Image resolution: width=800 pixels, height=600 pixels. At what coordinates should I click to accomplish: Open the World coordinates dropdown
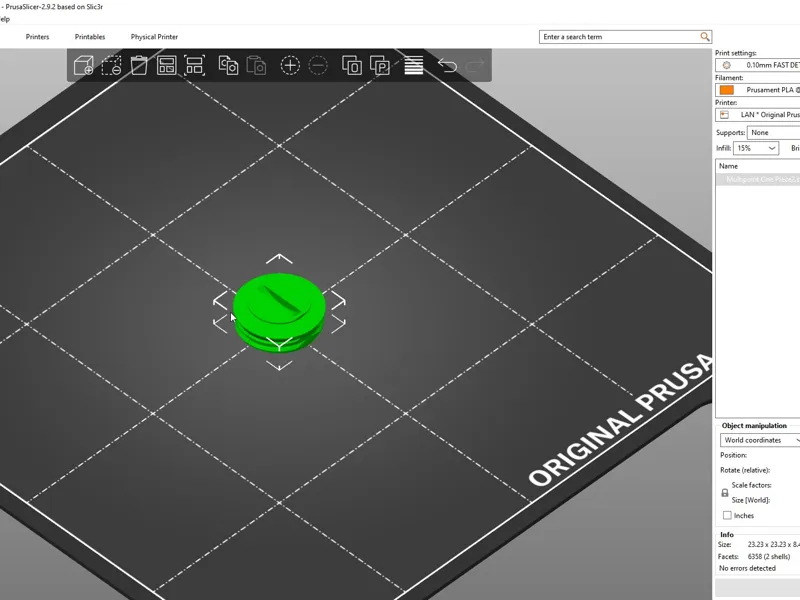pos(760,440)
